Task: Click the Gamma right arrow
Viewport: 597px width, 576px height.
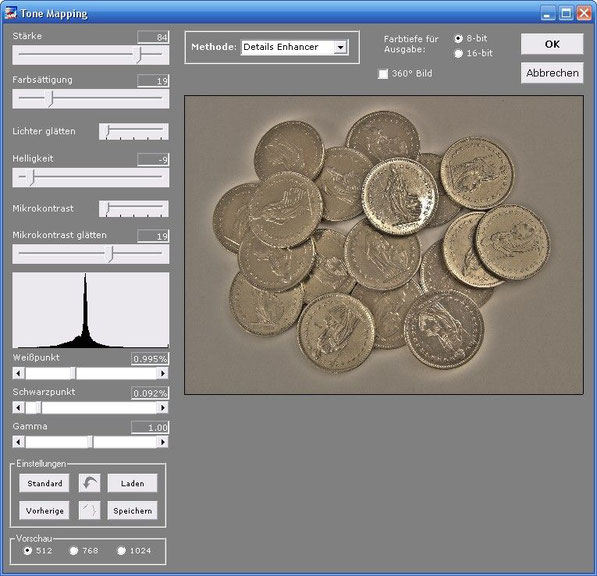Action: click(x=163, y=442)
